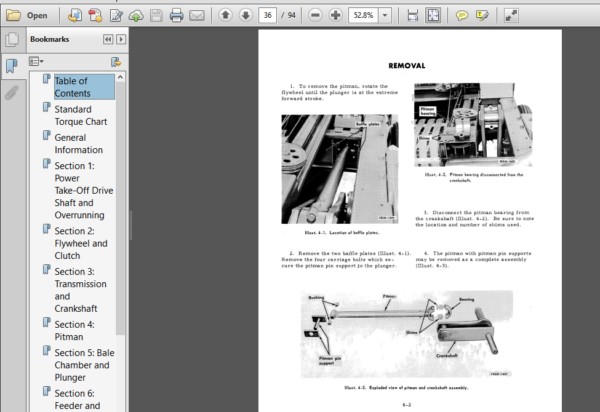Click the pitman bearing illustration 4-2
Screen dimensions: 600x412
click(x=473, y=125)
